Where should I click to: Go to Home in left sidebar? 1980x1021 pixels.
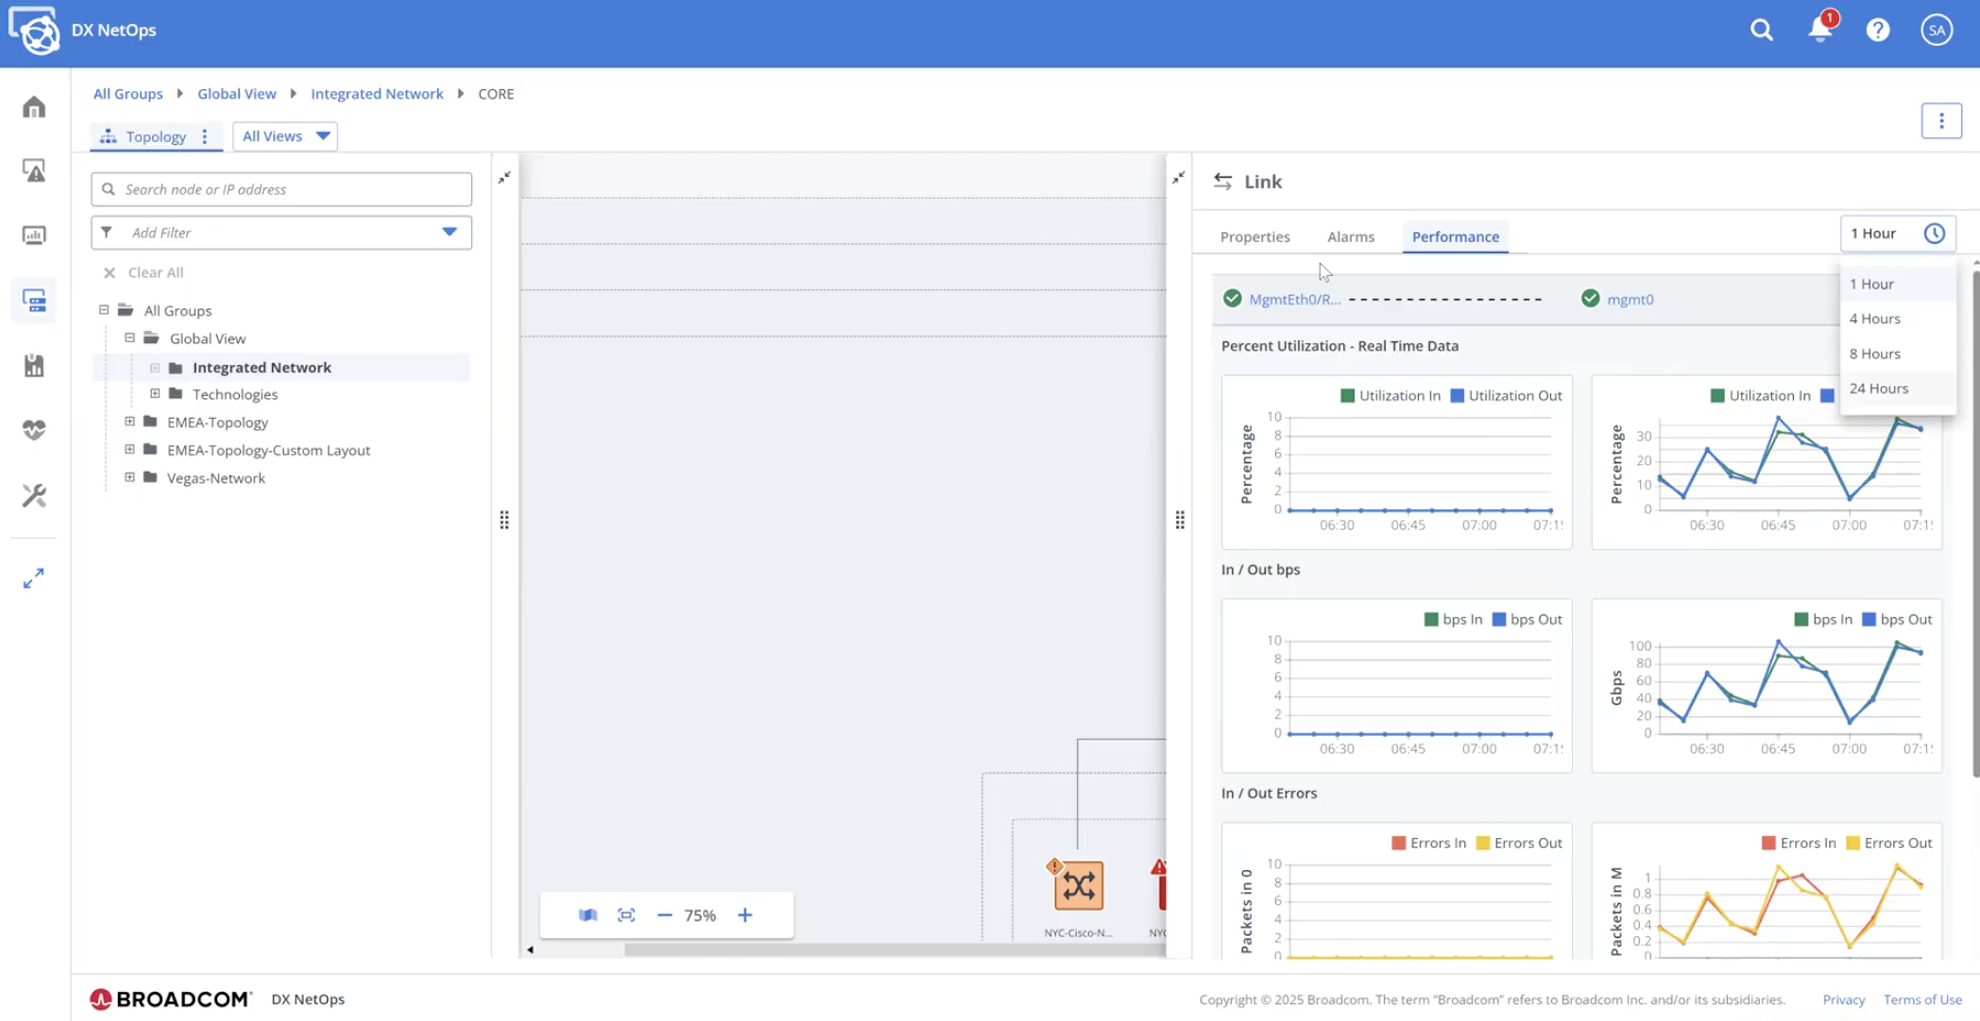(x=34, y=107)
